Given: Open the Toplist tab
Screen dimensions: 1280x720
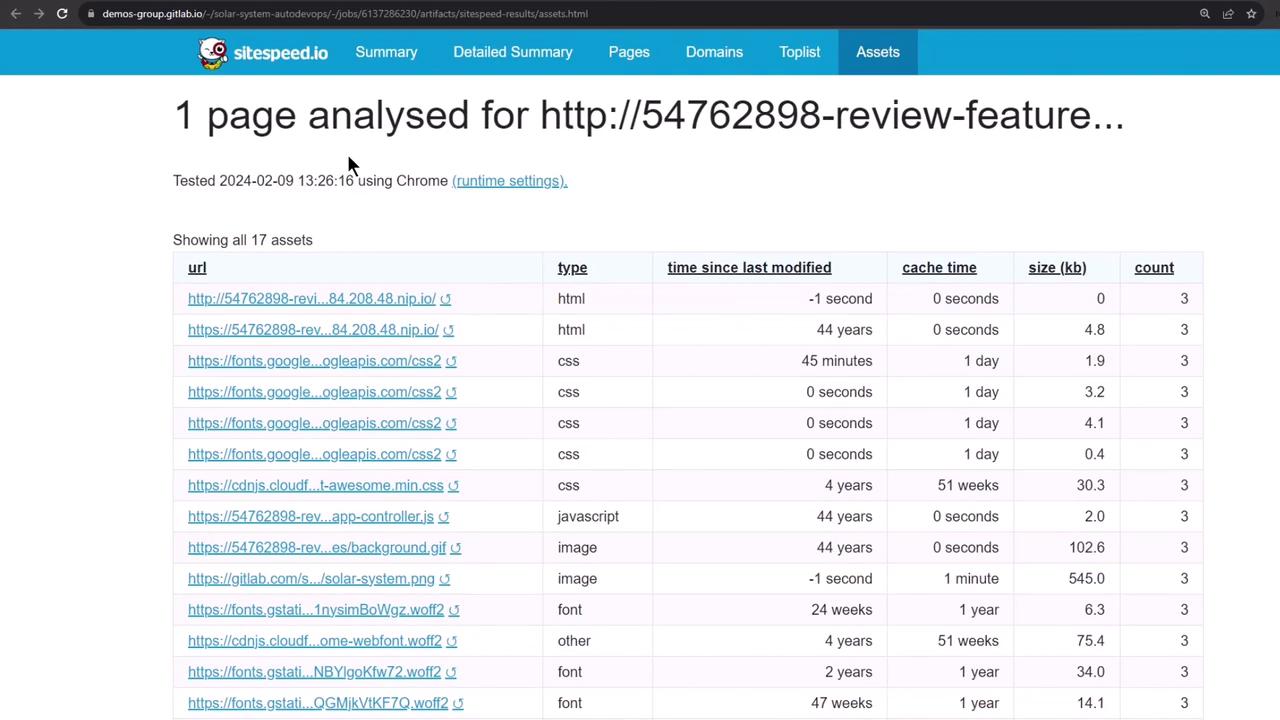Looking at the screenshot, I should pos(800,52).
